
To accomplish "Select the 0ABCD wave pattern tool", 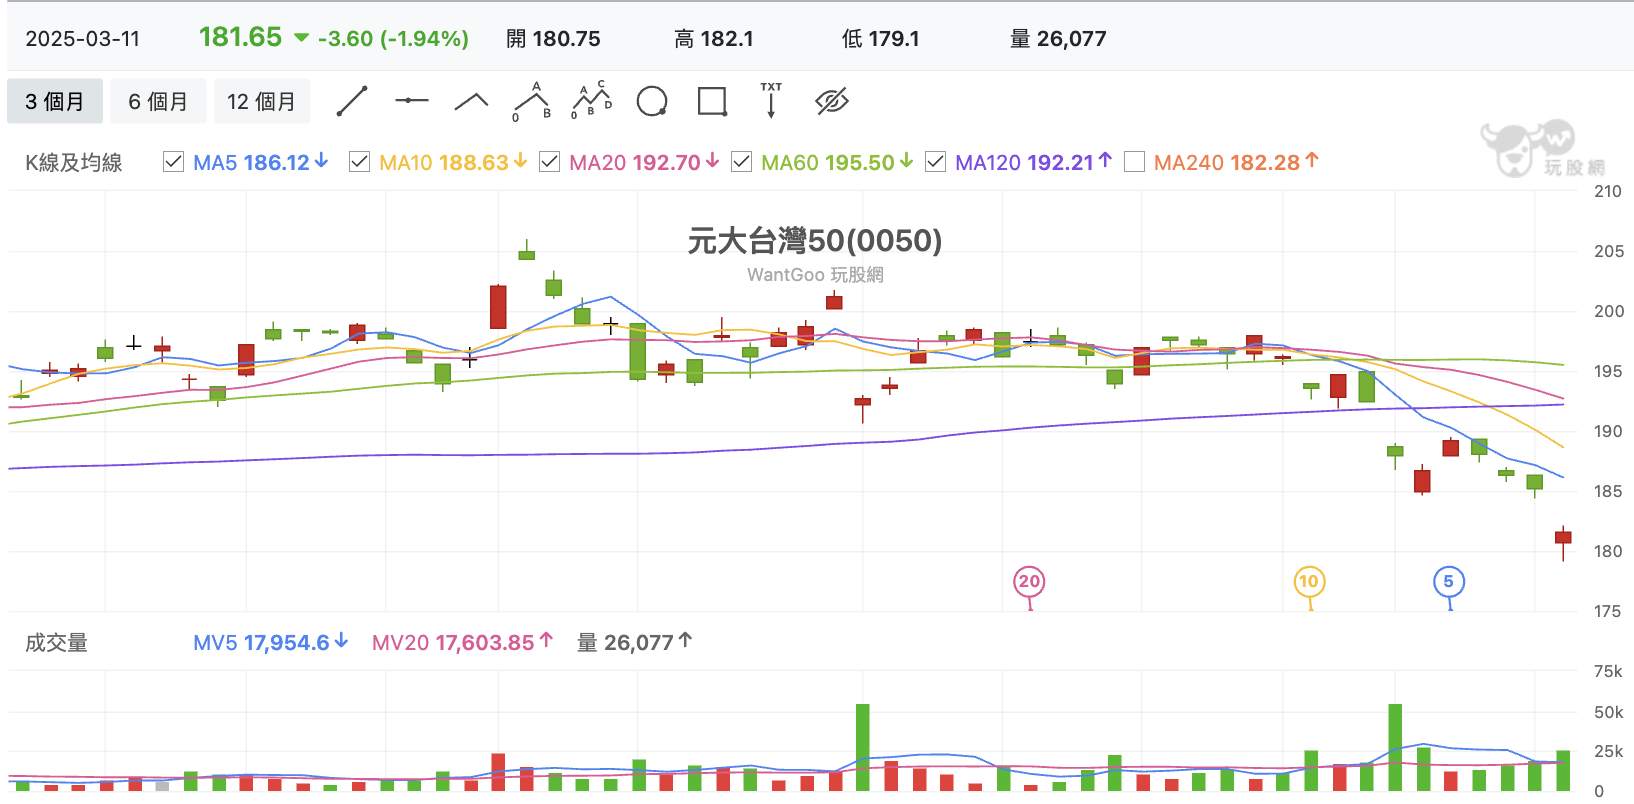I will point(591,101).
